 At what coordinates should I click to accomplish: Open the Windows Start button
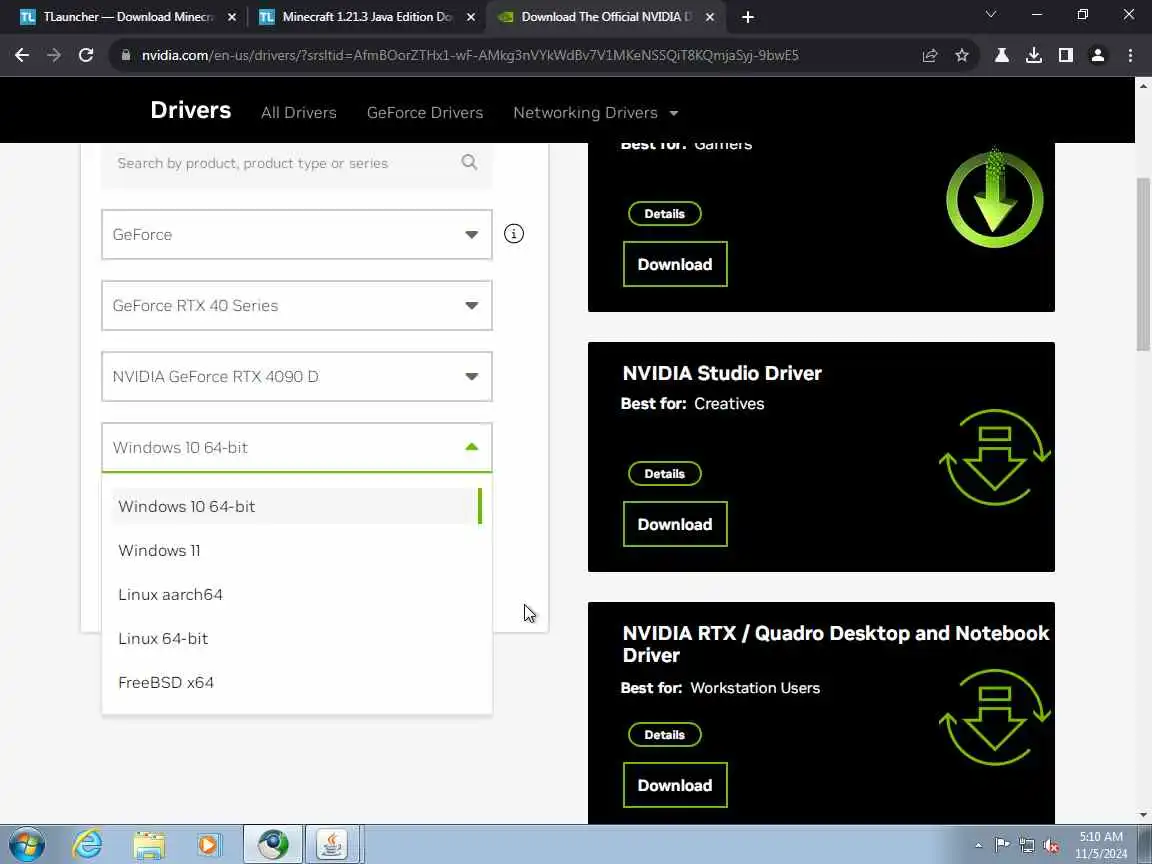(27, 845)
